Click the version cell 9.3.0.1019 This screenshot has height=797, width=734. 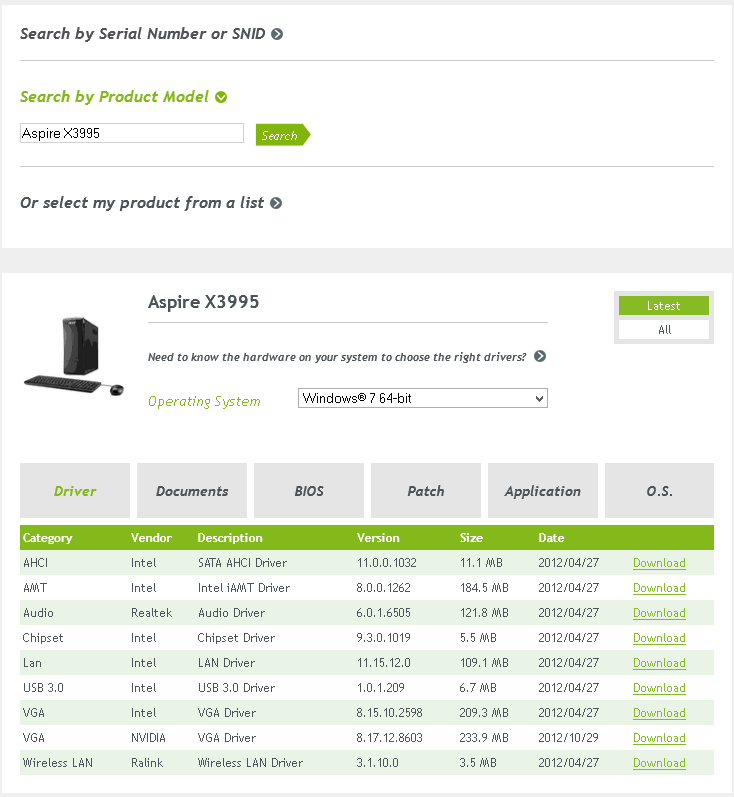pyautogui.click(x=383, y=637)
